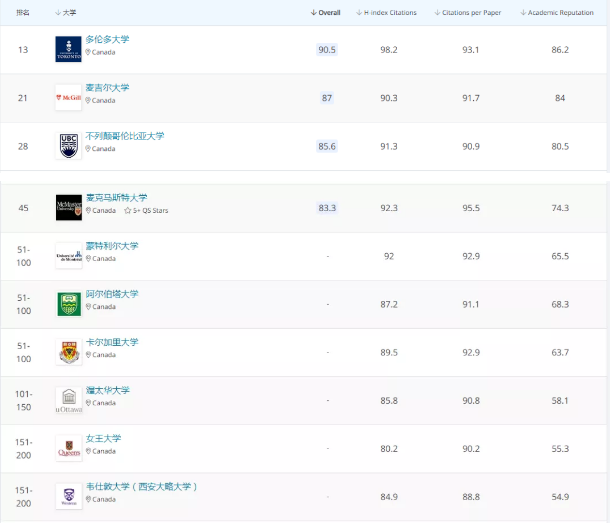
Task: Click the H-index value 85.8
Action: coord(389,401)
